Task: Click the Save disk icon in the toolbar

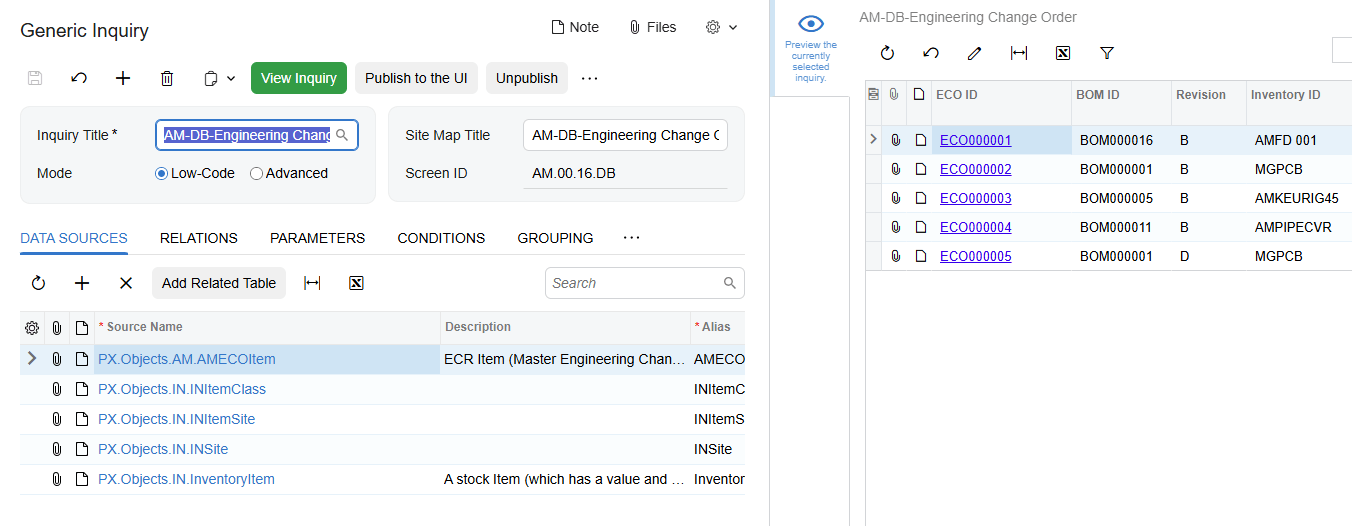Action: (35, 78)
